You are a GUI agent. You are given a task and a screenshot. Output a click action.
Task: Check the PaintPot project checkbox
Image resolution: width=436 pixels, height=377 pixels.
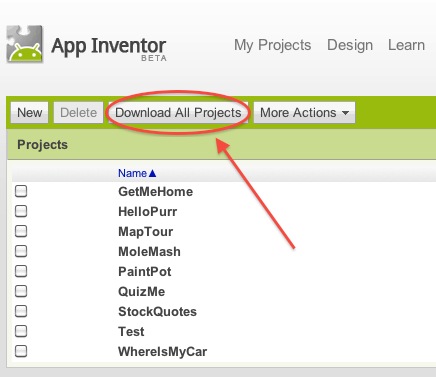coord(21,271)
